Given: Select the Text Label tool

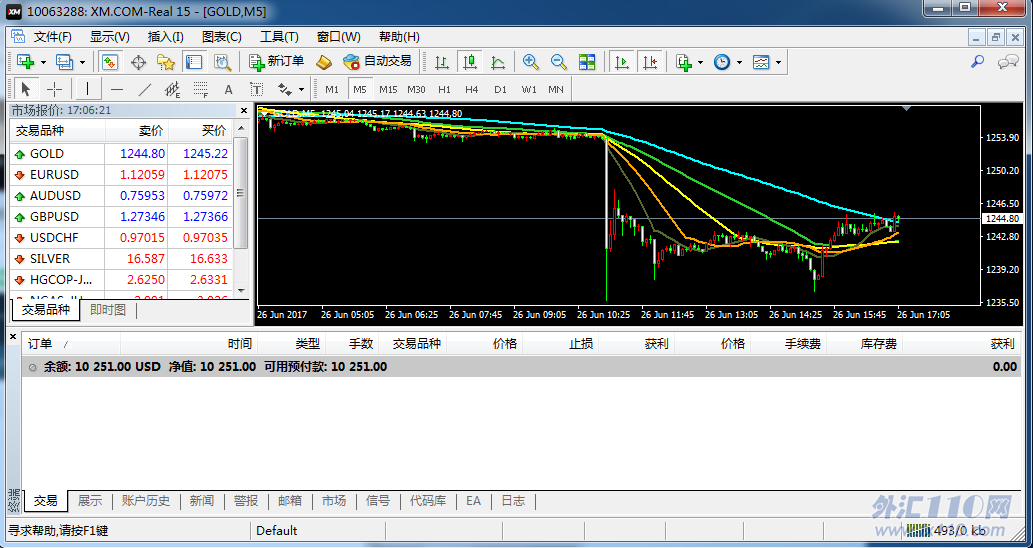Looking at the screenshot, I should click(x=256, y=89).
